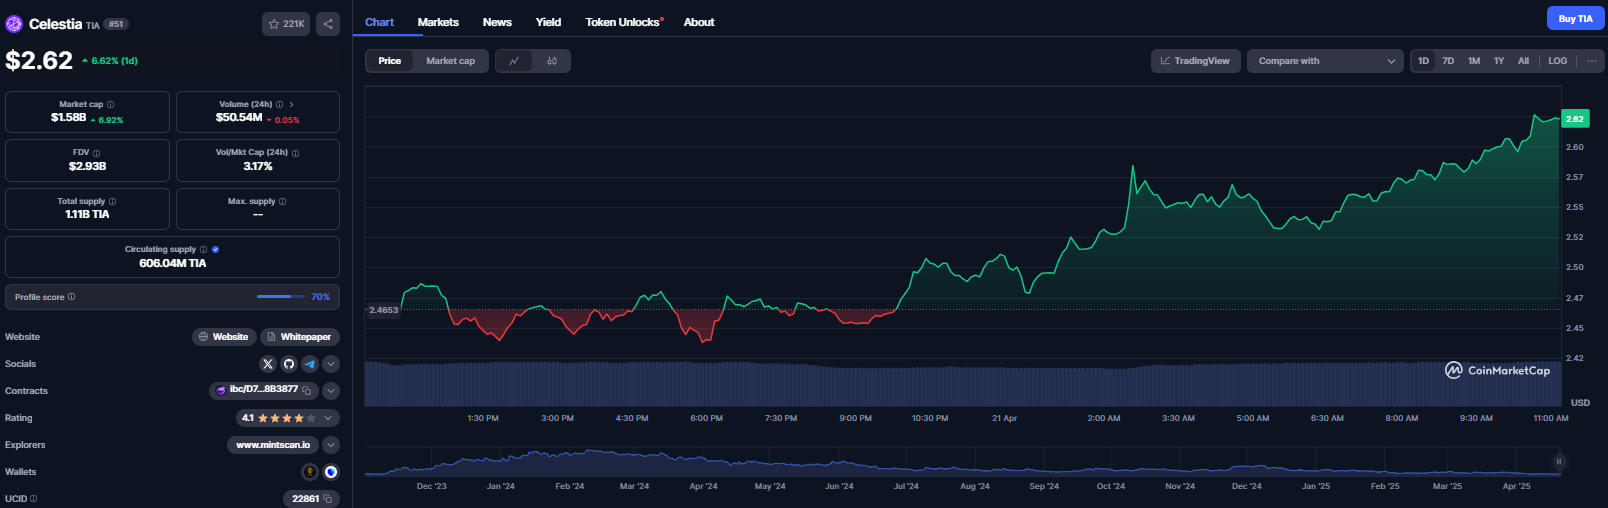
Task: Open the Whitepaper link
Action: (300, 337)
